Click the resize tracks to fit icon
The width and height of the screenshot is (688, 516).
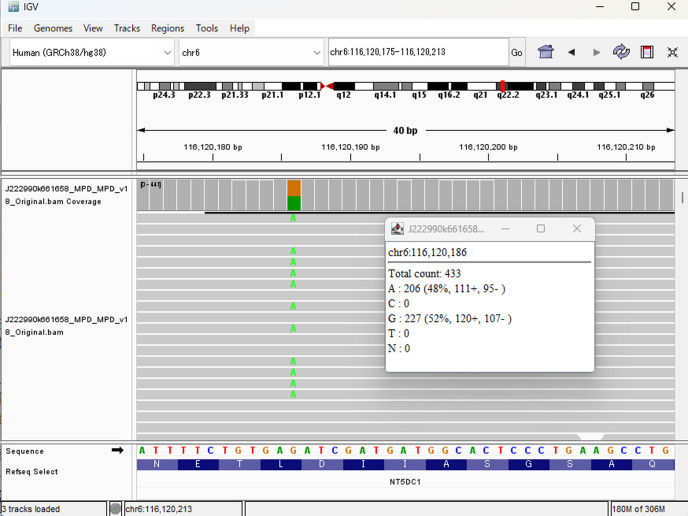tap(672, 52)
